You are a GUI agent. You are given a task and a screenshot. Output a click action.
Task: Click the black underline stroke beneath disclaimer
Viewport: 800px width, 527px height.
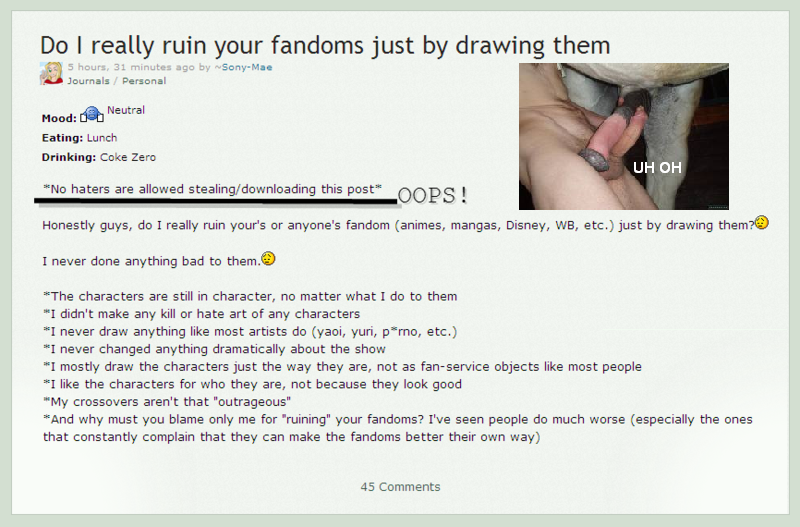[216, 201]
